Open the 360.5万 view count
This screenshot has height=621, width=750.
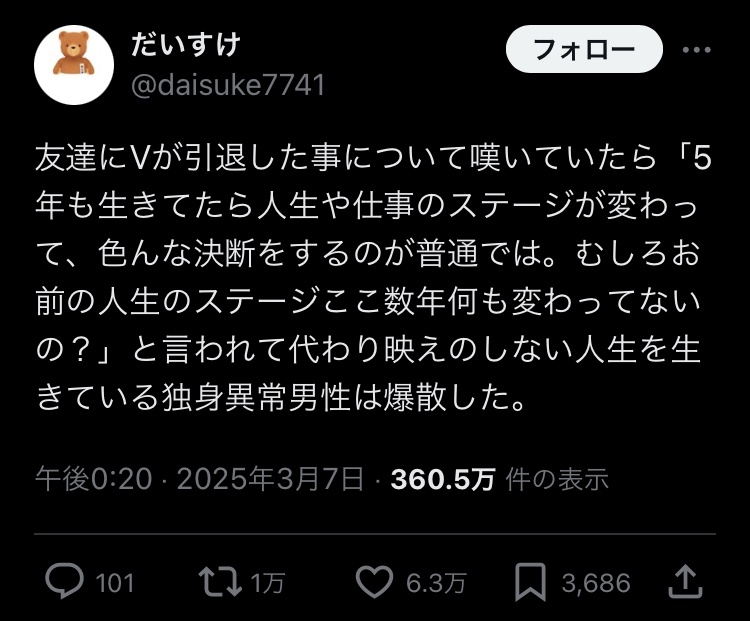click(443, 479)
